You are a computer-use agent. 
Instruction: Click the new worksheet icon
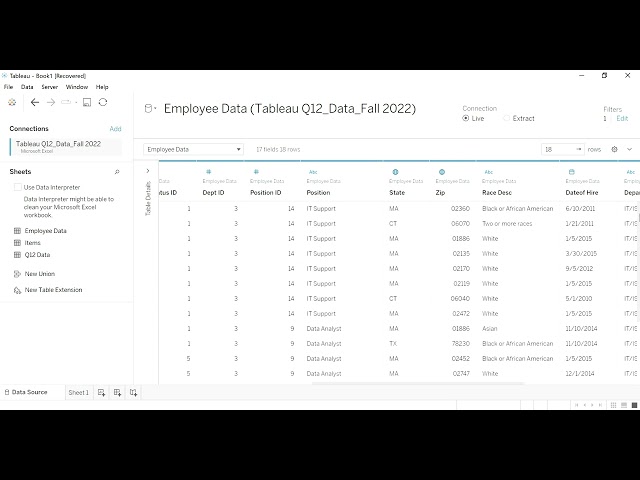point(102,393)
